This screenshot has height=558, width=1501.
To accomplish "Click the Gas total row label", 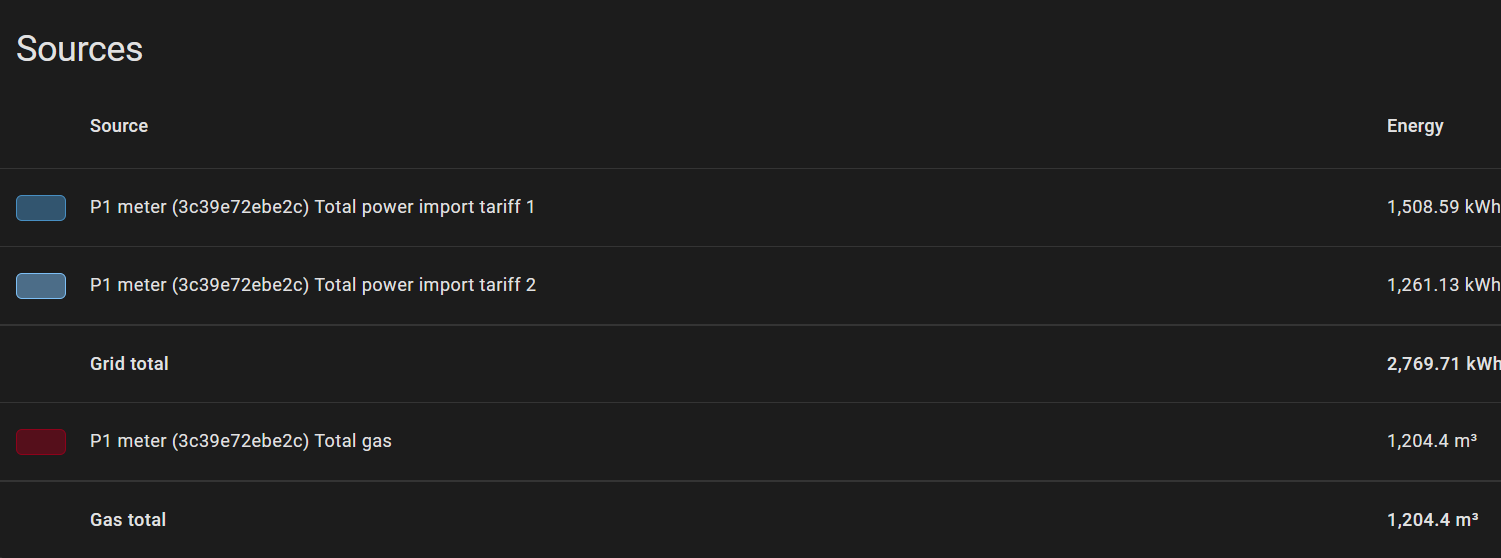I will pos(128,520).
